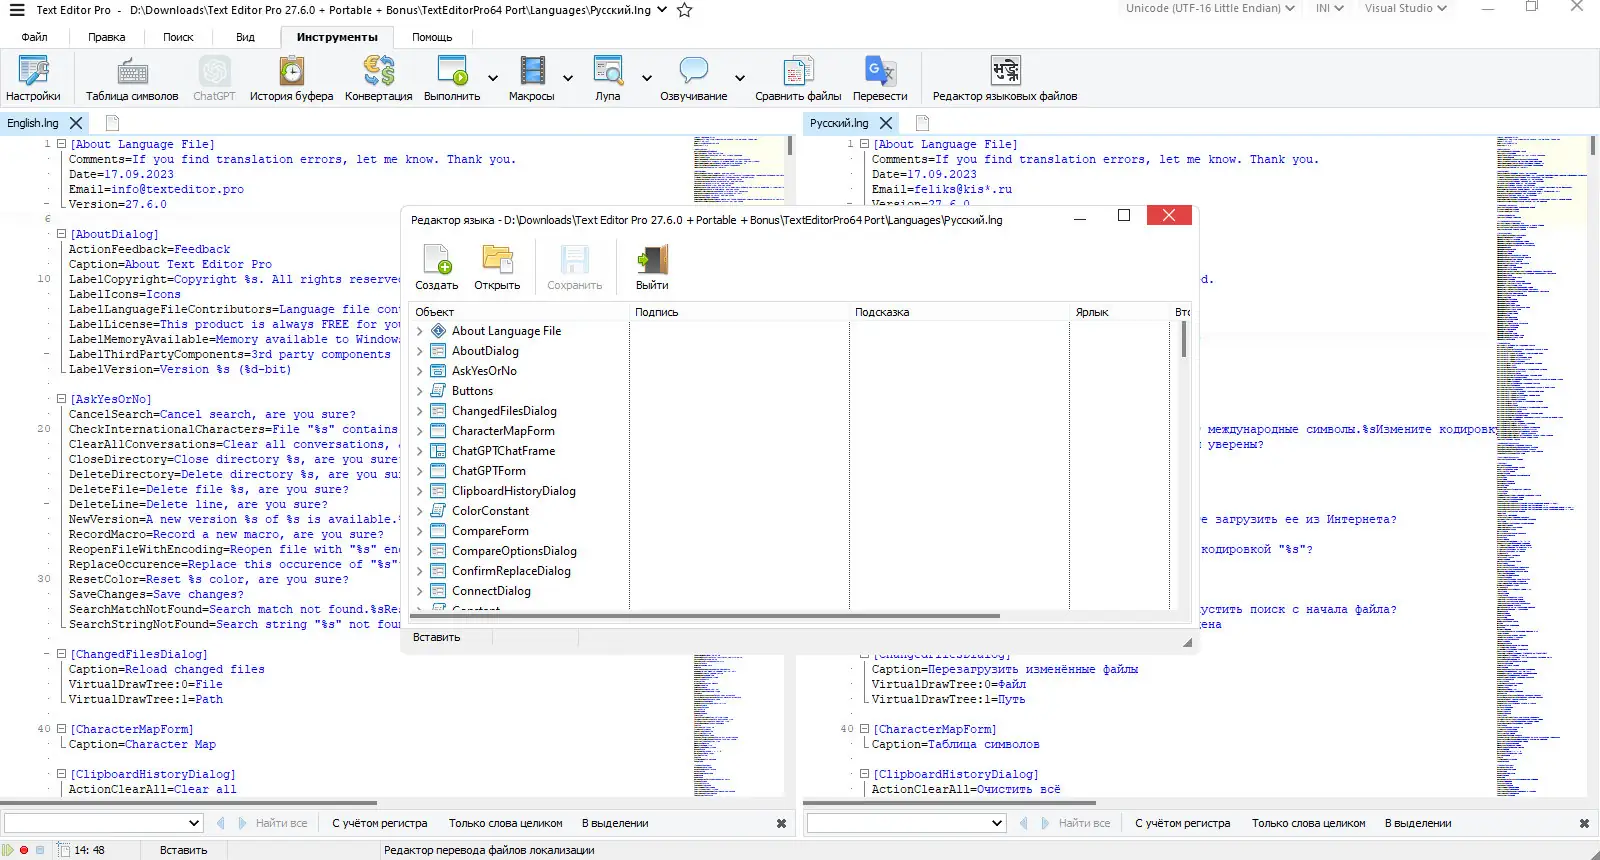Click the left search input field
The height and width of the screenshot is (860, 1600).
(x=95, y=823)
